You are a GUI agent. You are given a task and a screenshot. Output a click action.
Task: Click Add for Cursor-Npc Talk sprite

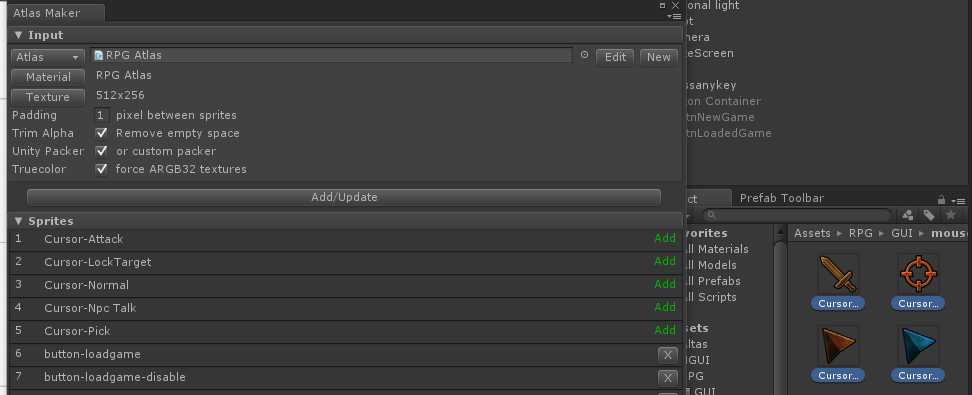pos(665,307)
